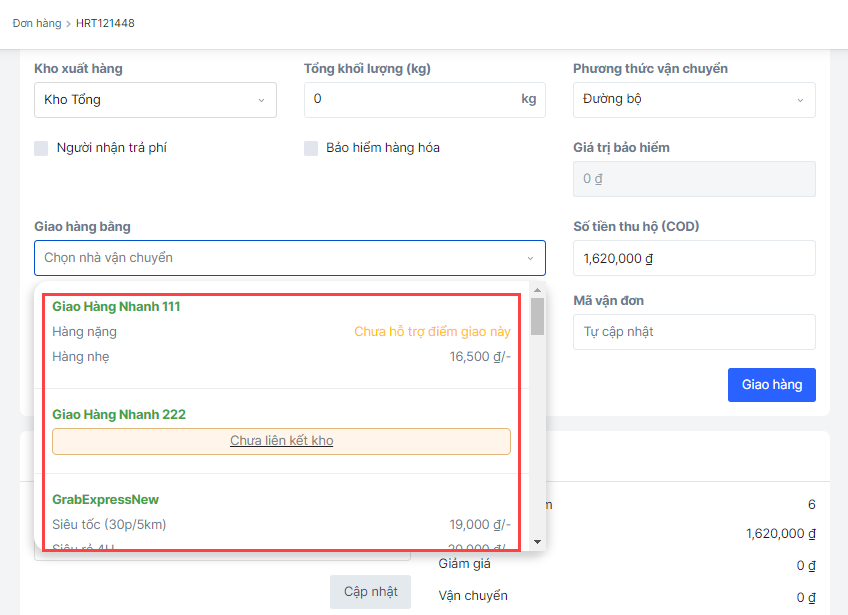Open the Chọn nhà vận chuyển dropdown

290,258
